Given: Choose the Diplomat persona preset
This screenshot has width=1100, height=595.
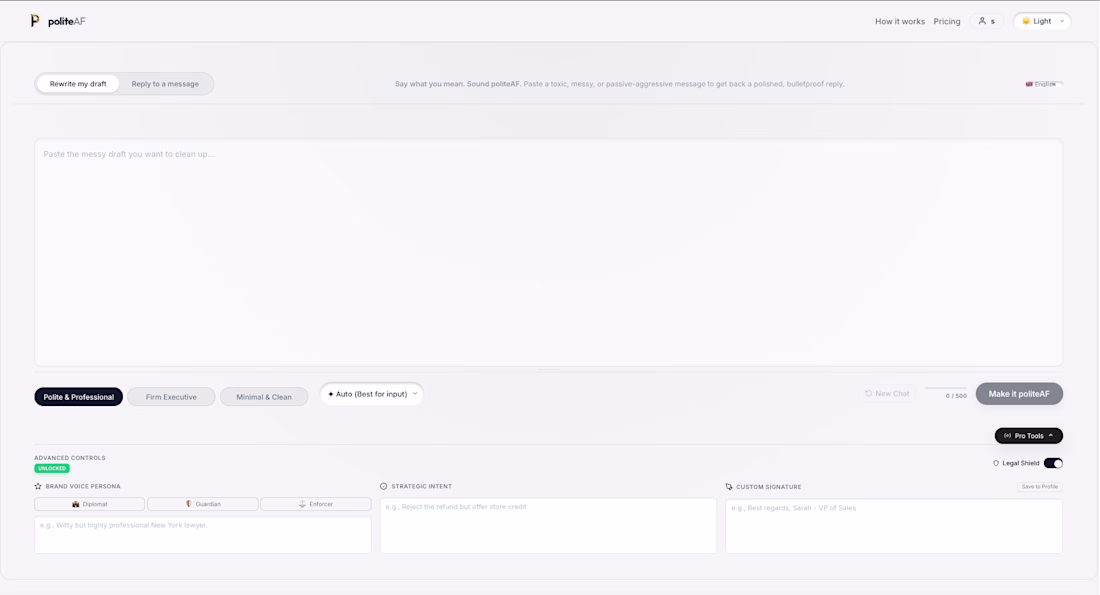Looking at the screenshot, I should (x=90, y=504).
